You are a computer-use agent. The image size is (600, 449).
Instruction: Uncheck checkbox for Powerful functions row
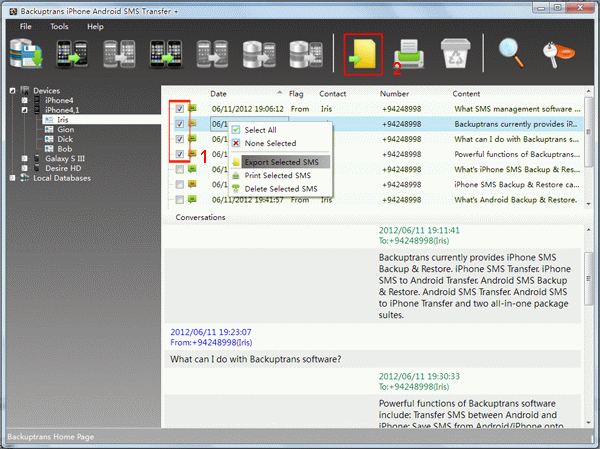[x=179, y=154]
